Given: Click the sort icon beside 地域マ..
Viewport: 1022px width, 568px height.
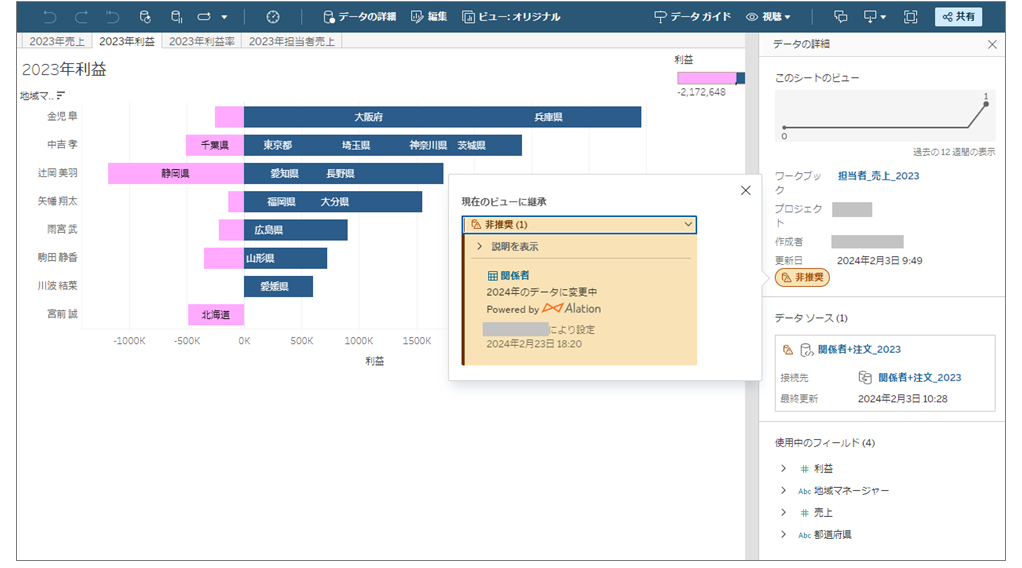Looking at the screenshot, I should pos(61,95).
